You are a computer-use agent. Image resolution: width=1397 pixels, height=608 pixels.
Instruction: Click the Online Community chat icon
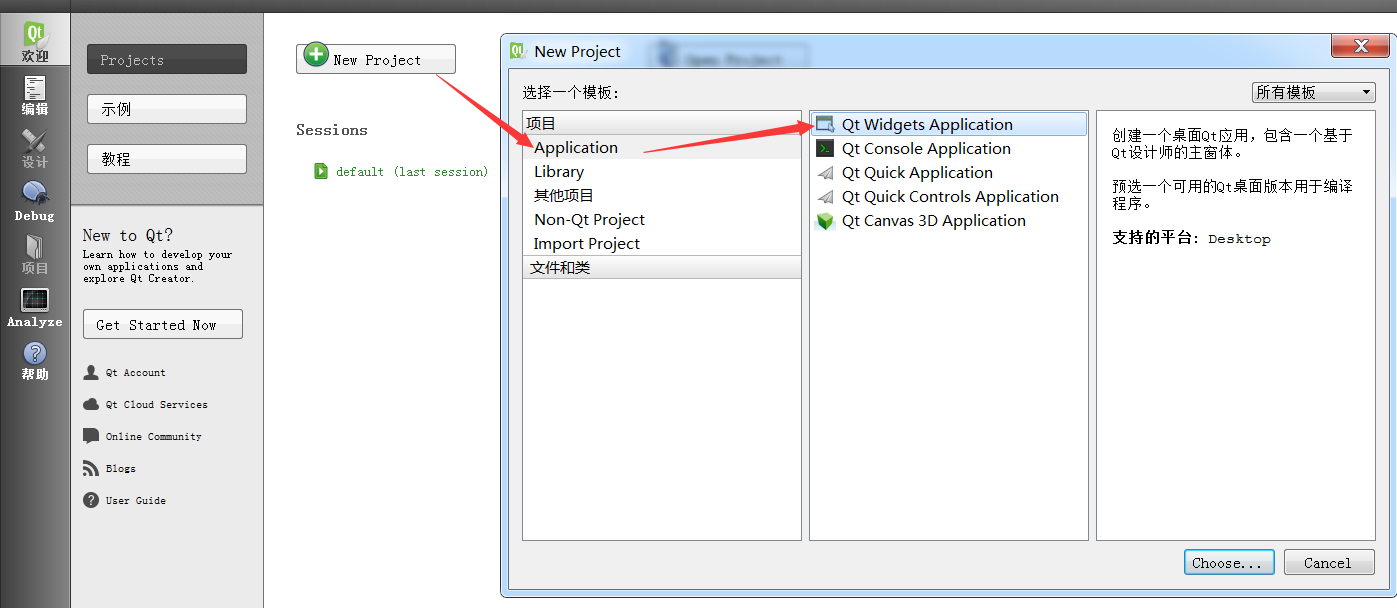91,436
